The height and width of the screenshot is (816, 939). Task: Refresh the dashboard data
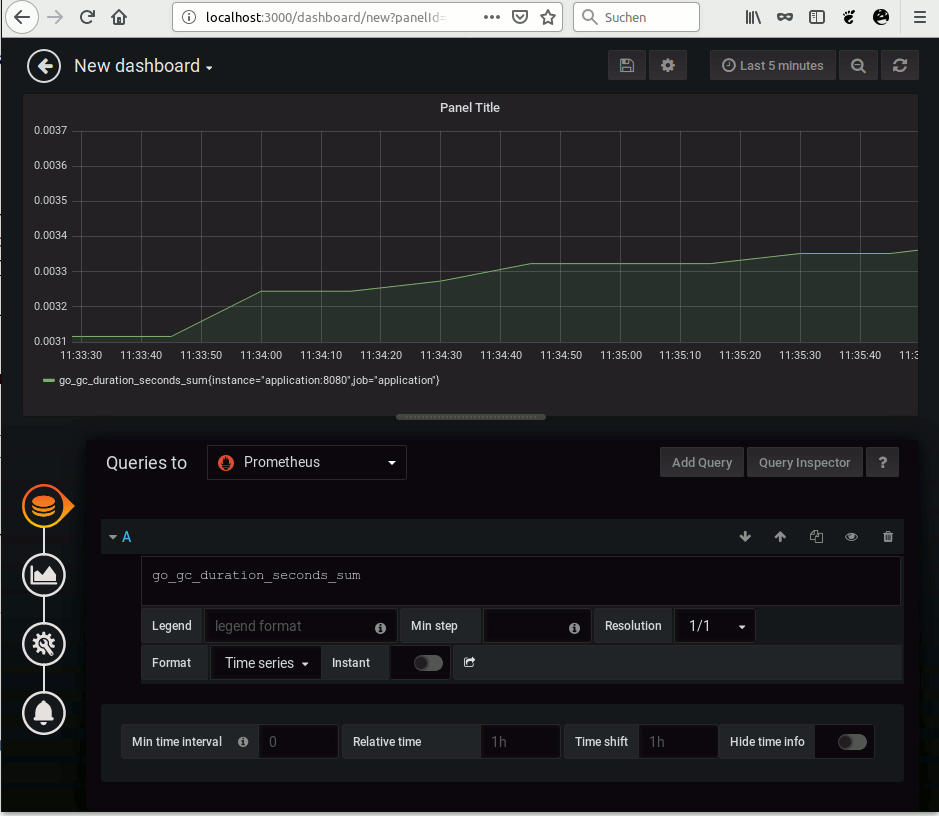pos(899,65)
